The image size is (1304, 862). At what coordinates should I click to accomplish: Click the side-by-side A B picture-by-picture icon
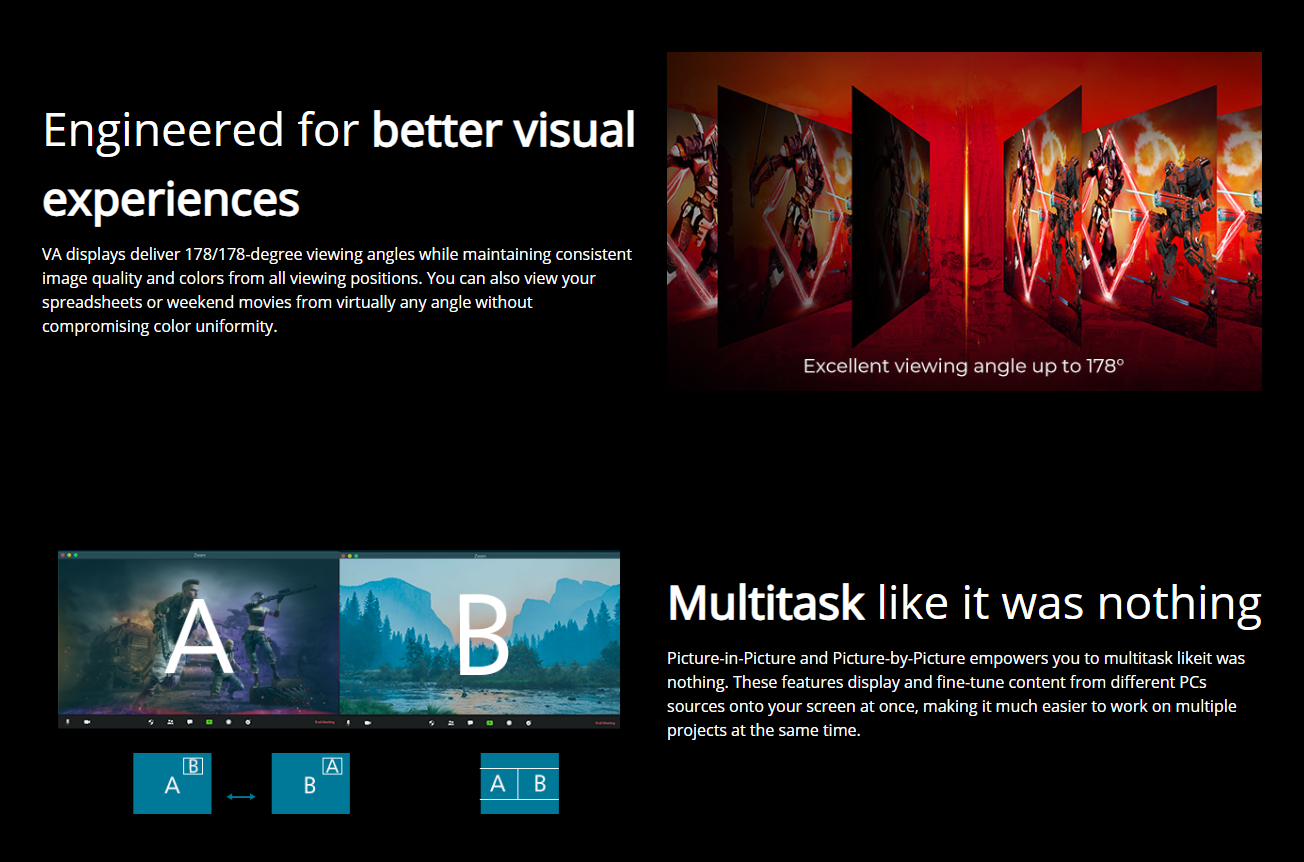(x=519, y=783)
